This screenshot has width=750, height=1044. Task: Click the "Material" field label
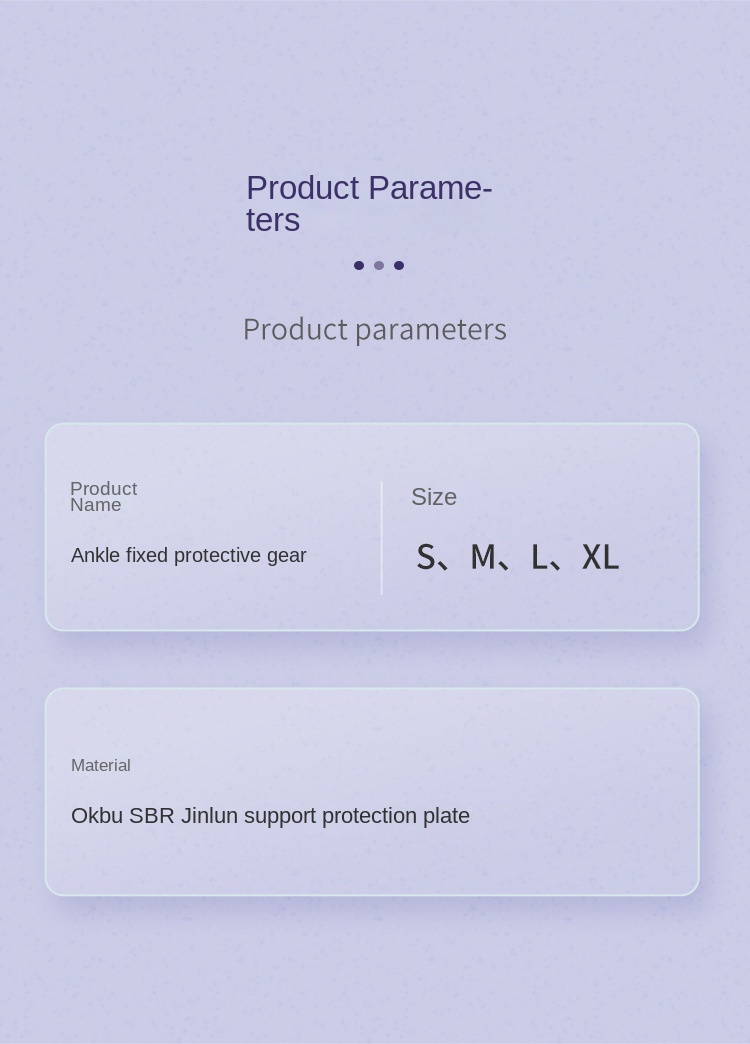click(x=101, y=765)
